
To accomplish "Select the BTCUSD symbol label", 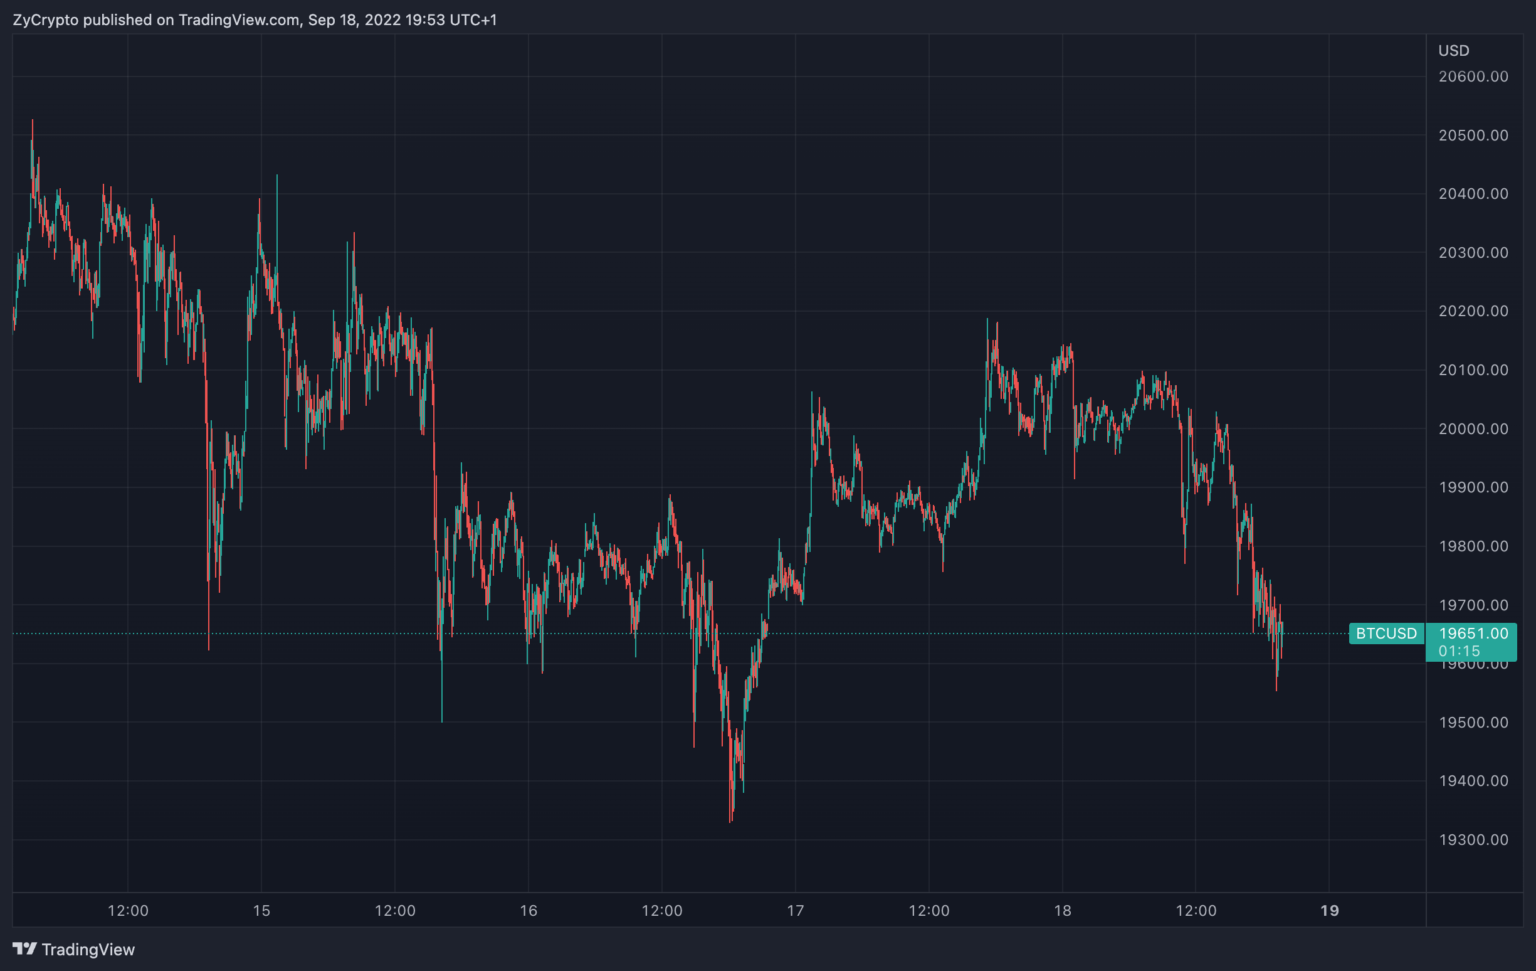I will (1386, 633).
